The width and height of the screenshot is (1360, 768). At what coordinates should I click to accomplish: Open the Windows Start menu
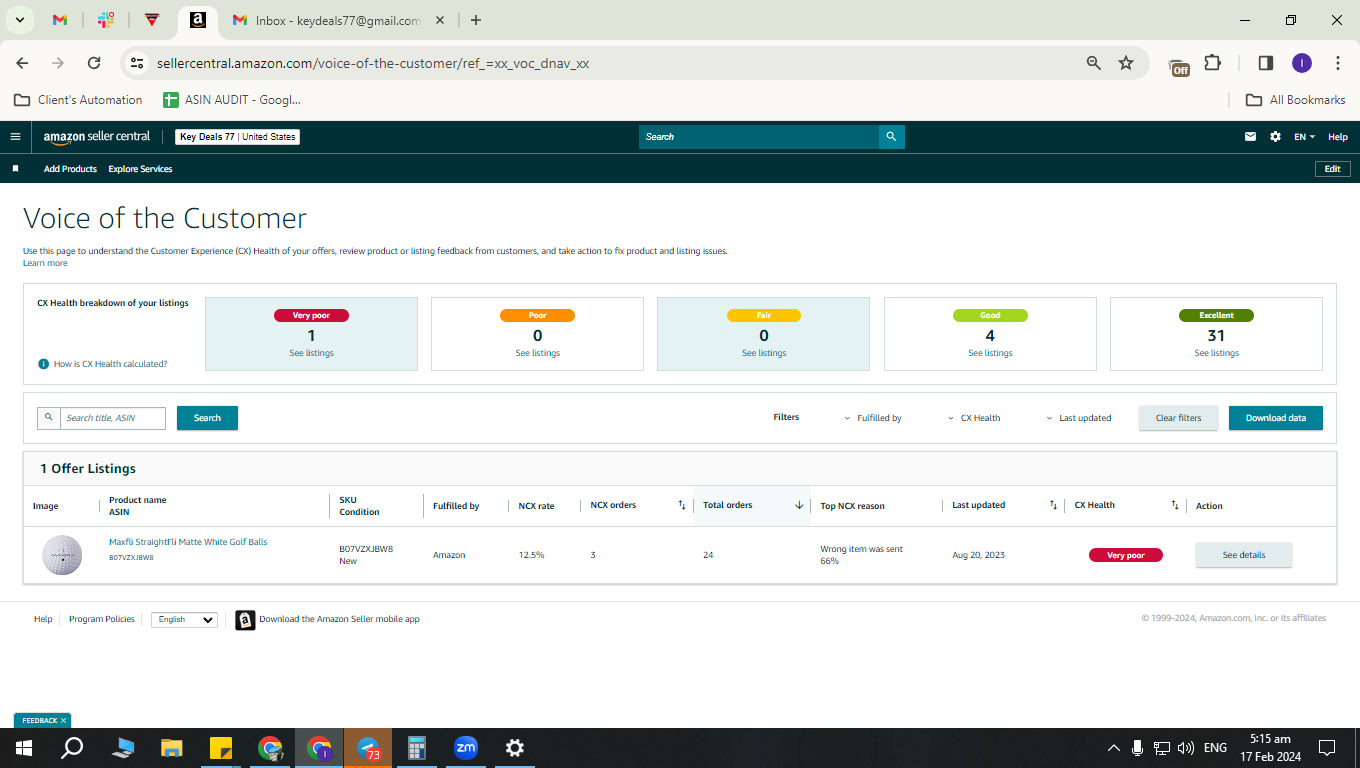tap(24, 748)
